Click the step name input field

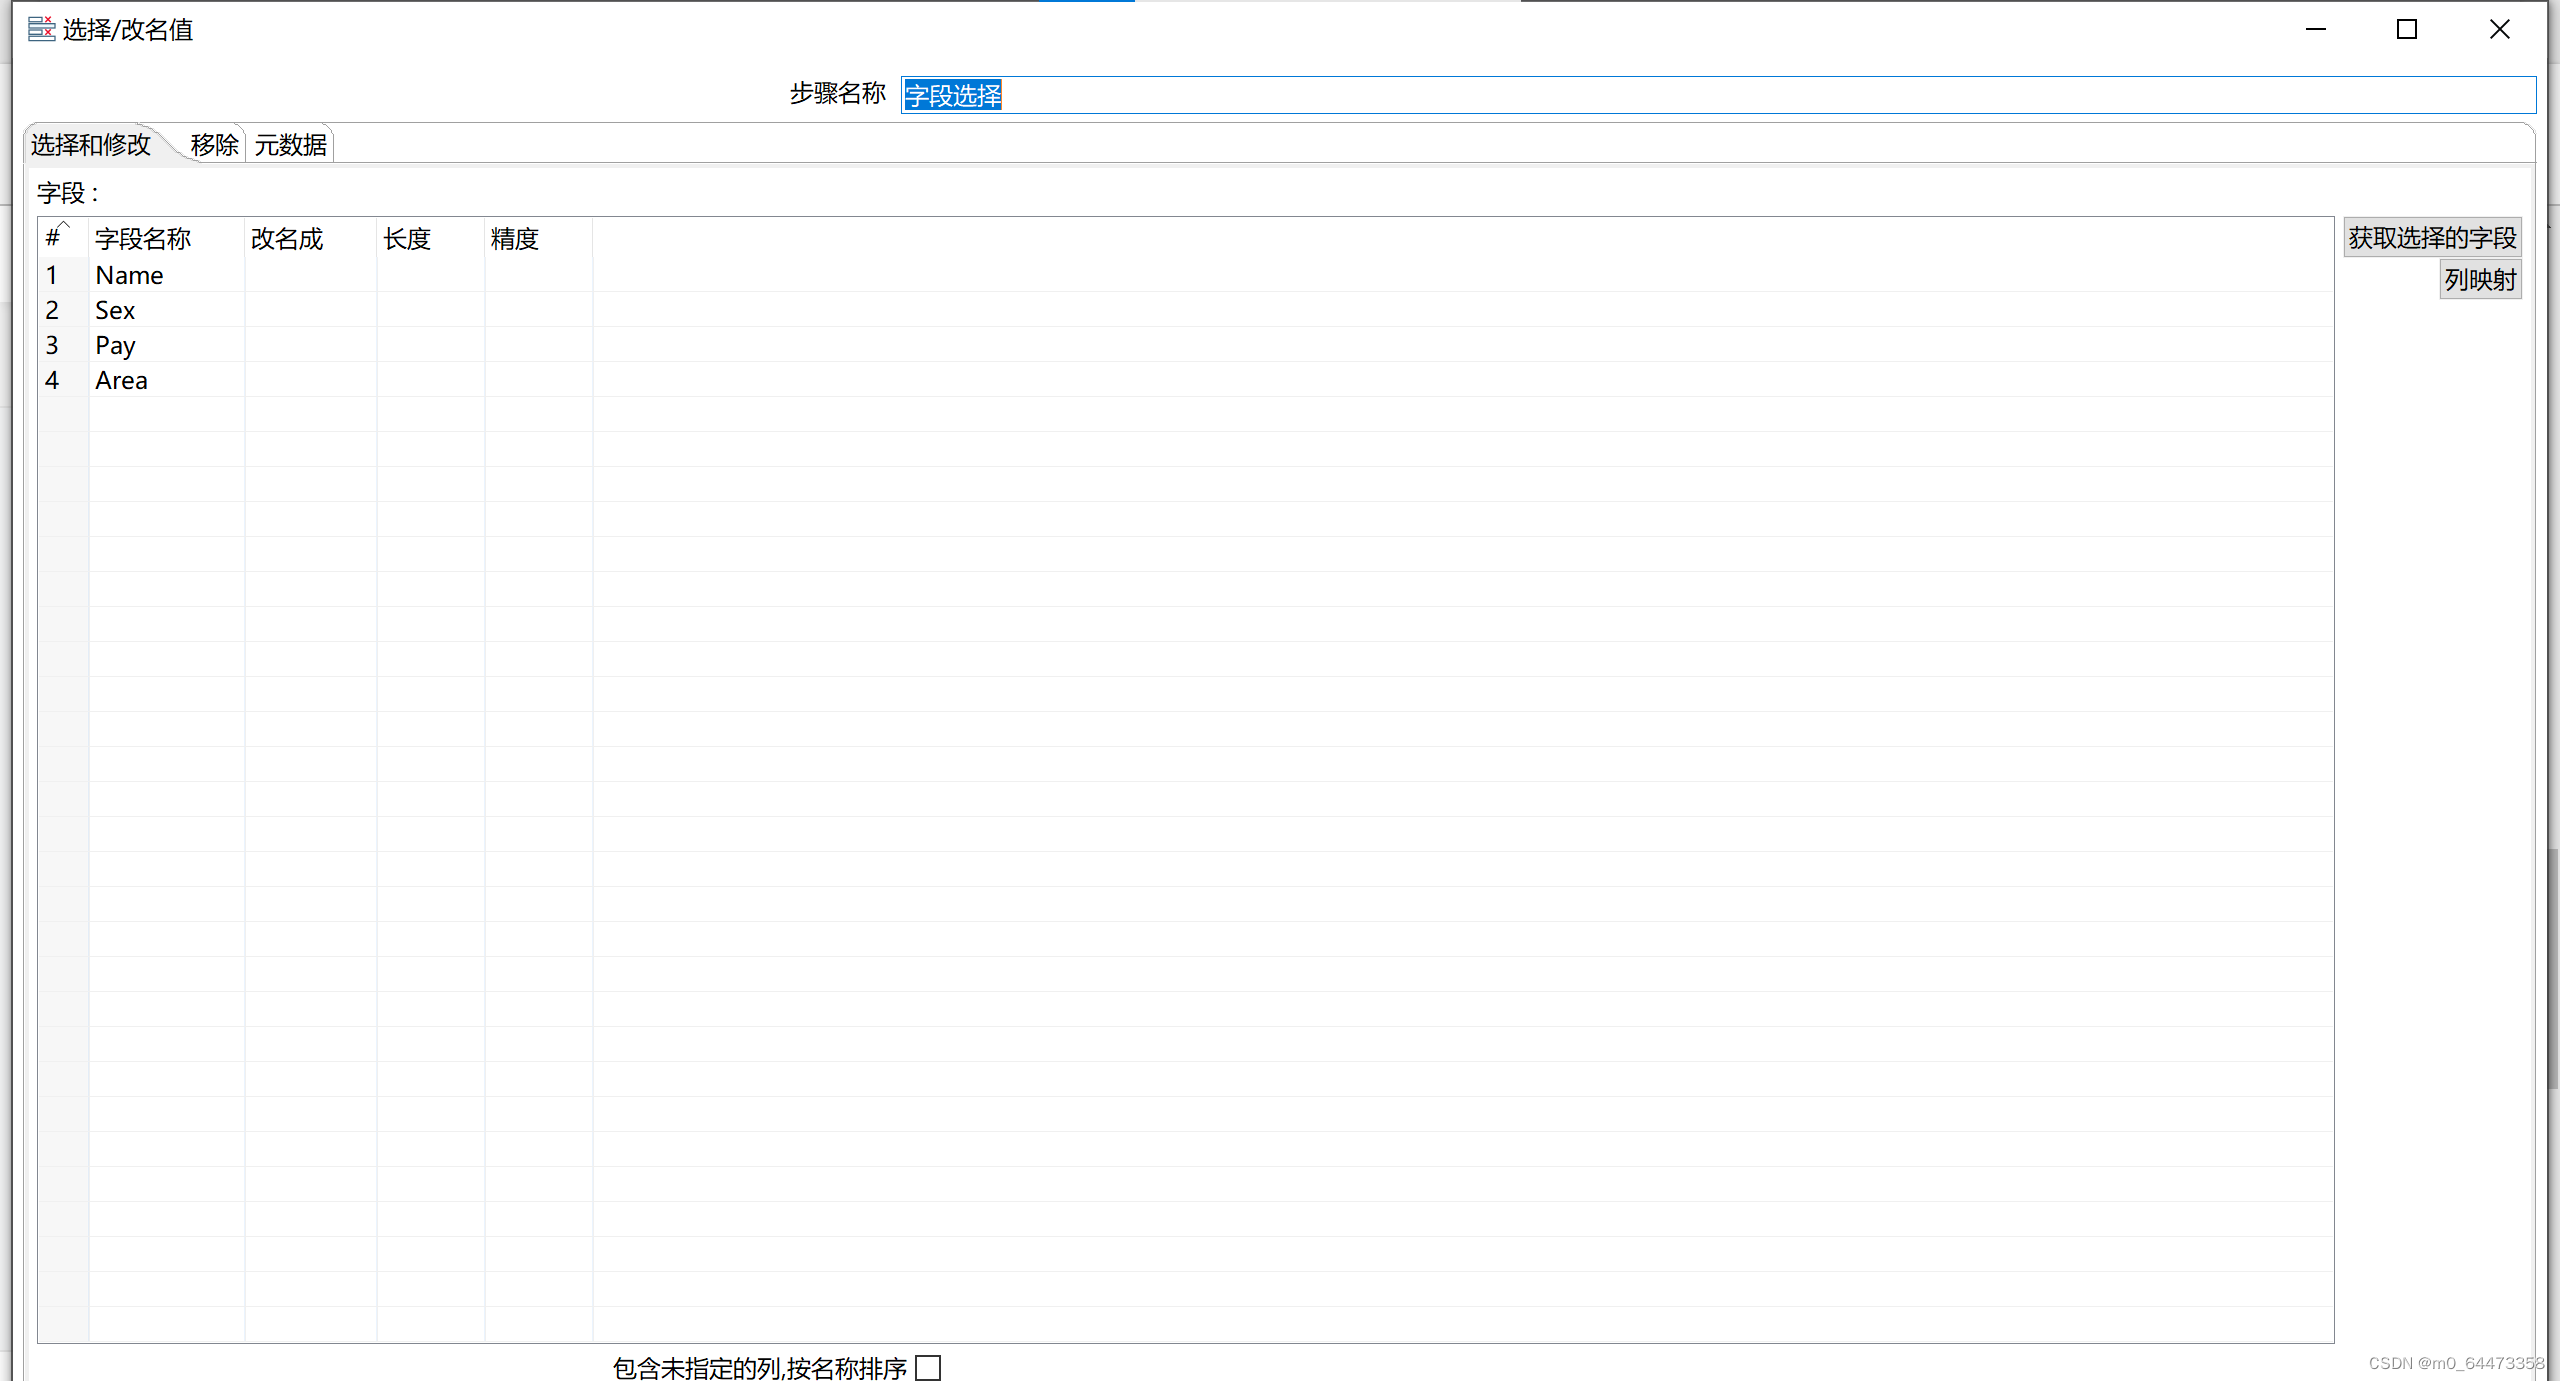pos(1716,95)
